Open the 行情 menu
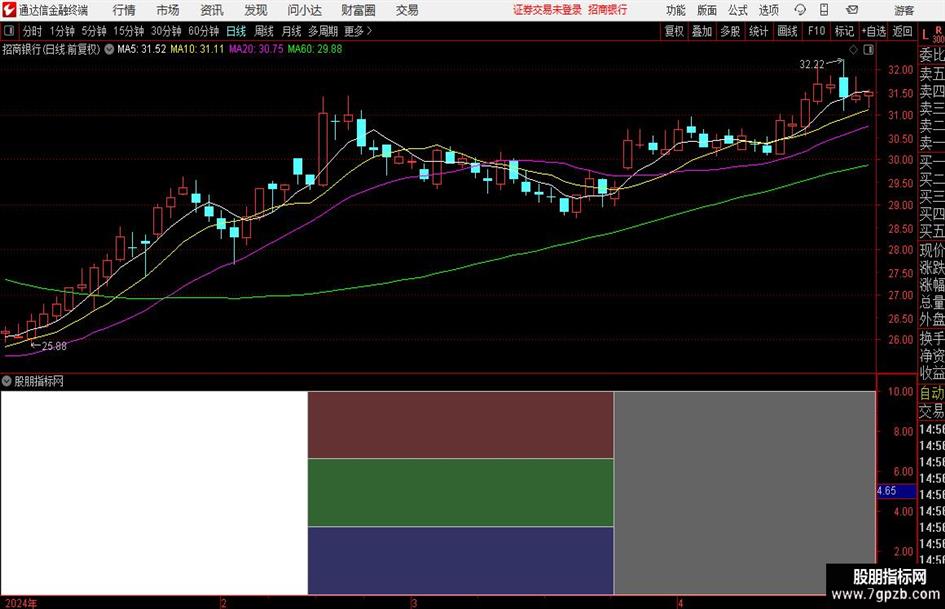 124,10
